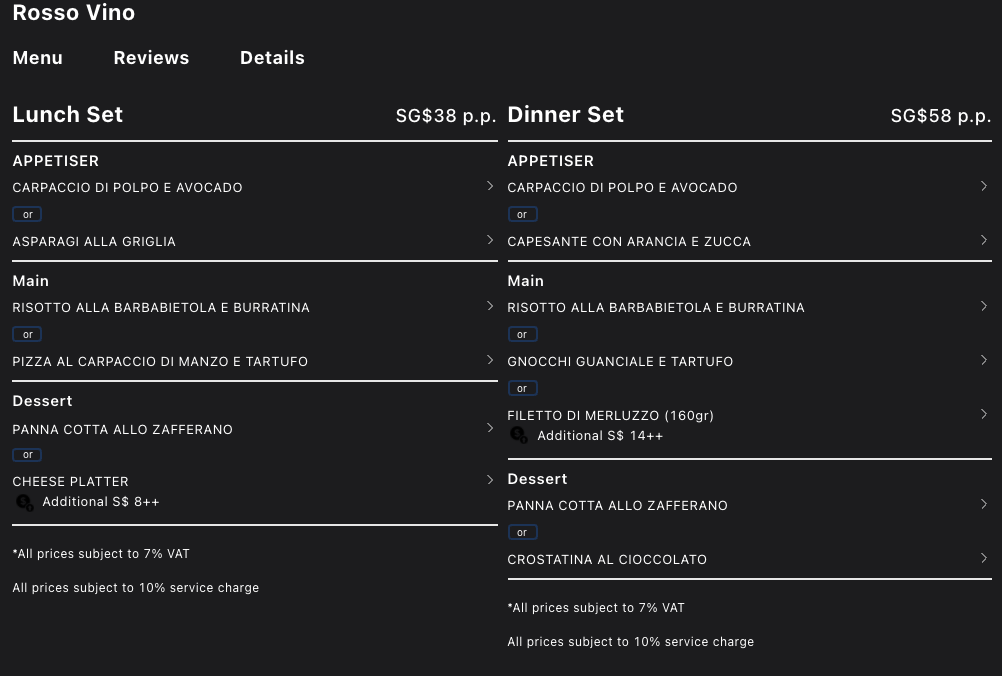Open Capesante con Arancia e Zucca chevron
This screenshot has width=1002, height=676.
[984, 240]
